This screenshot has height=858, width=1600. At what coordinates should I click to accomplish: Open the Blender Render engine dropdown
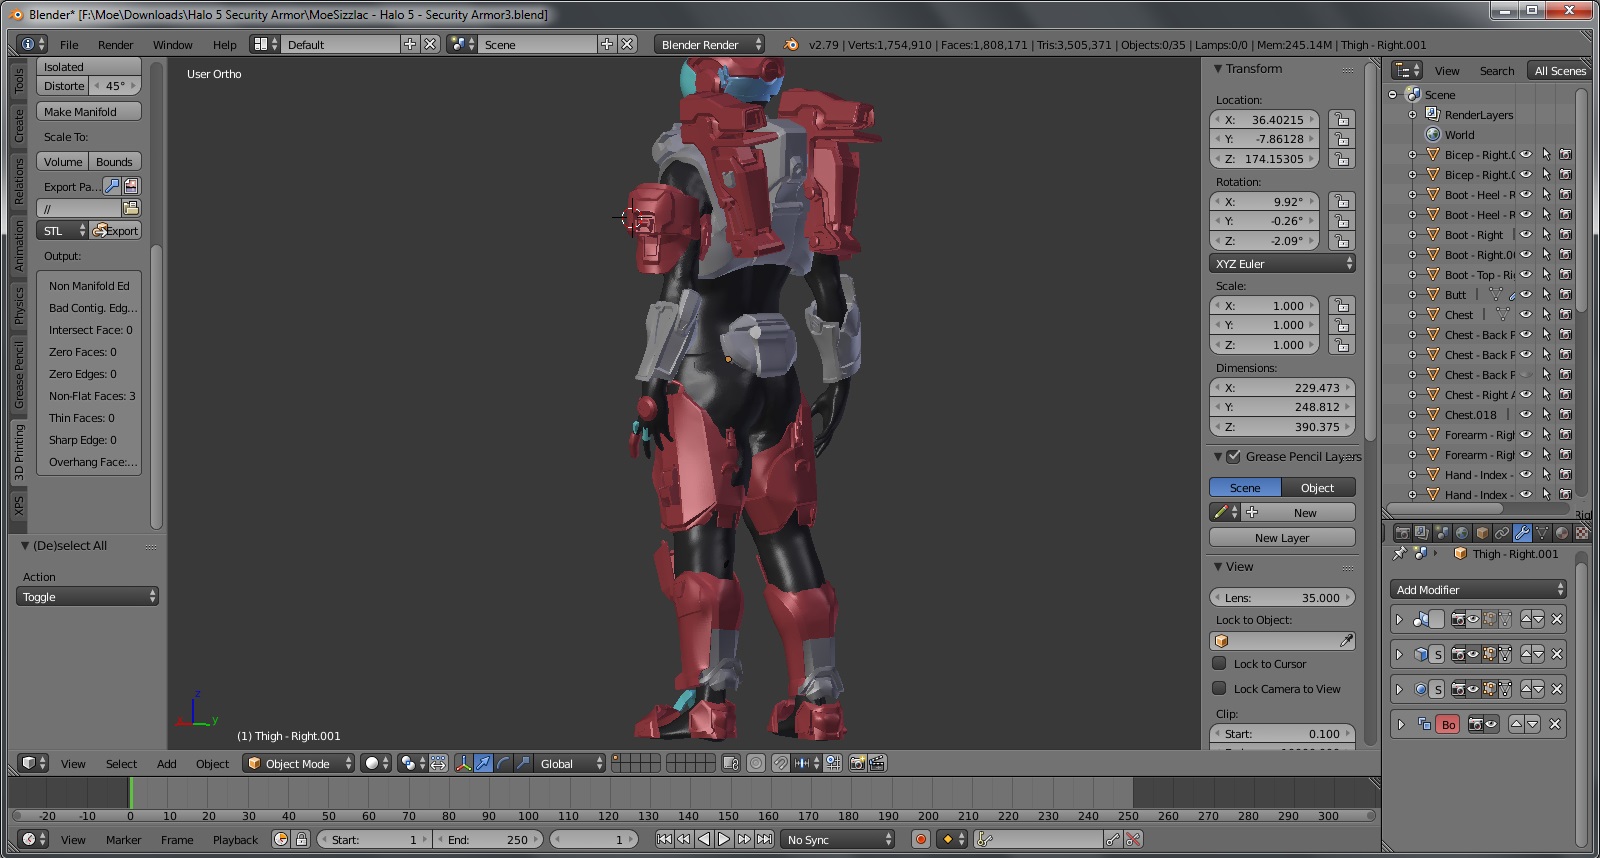click(x=709, y=44)
